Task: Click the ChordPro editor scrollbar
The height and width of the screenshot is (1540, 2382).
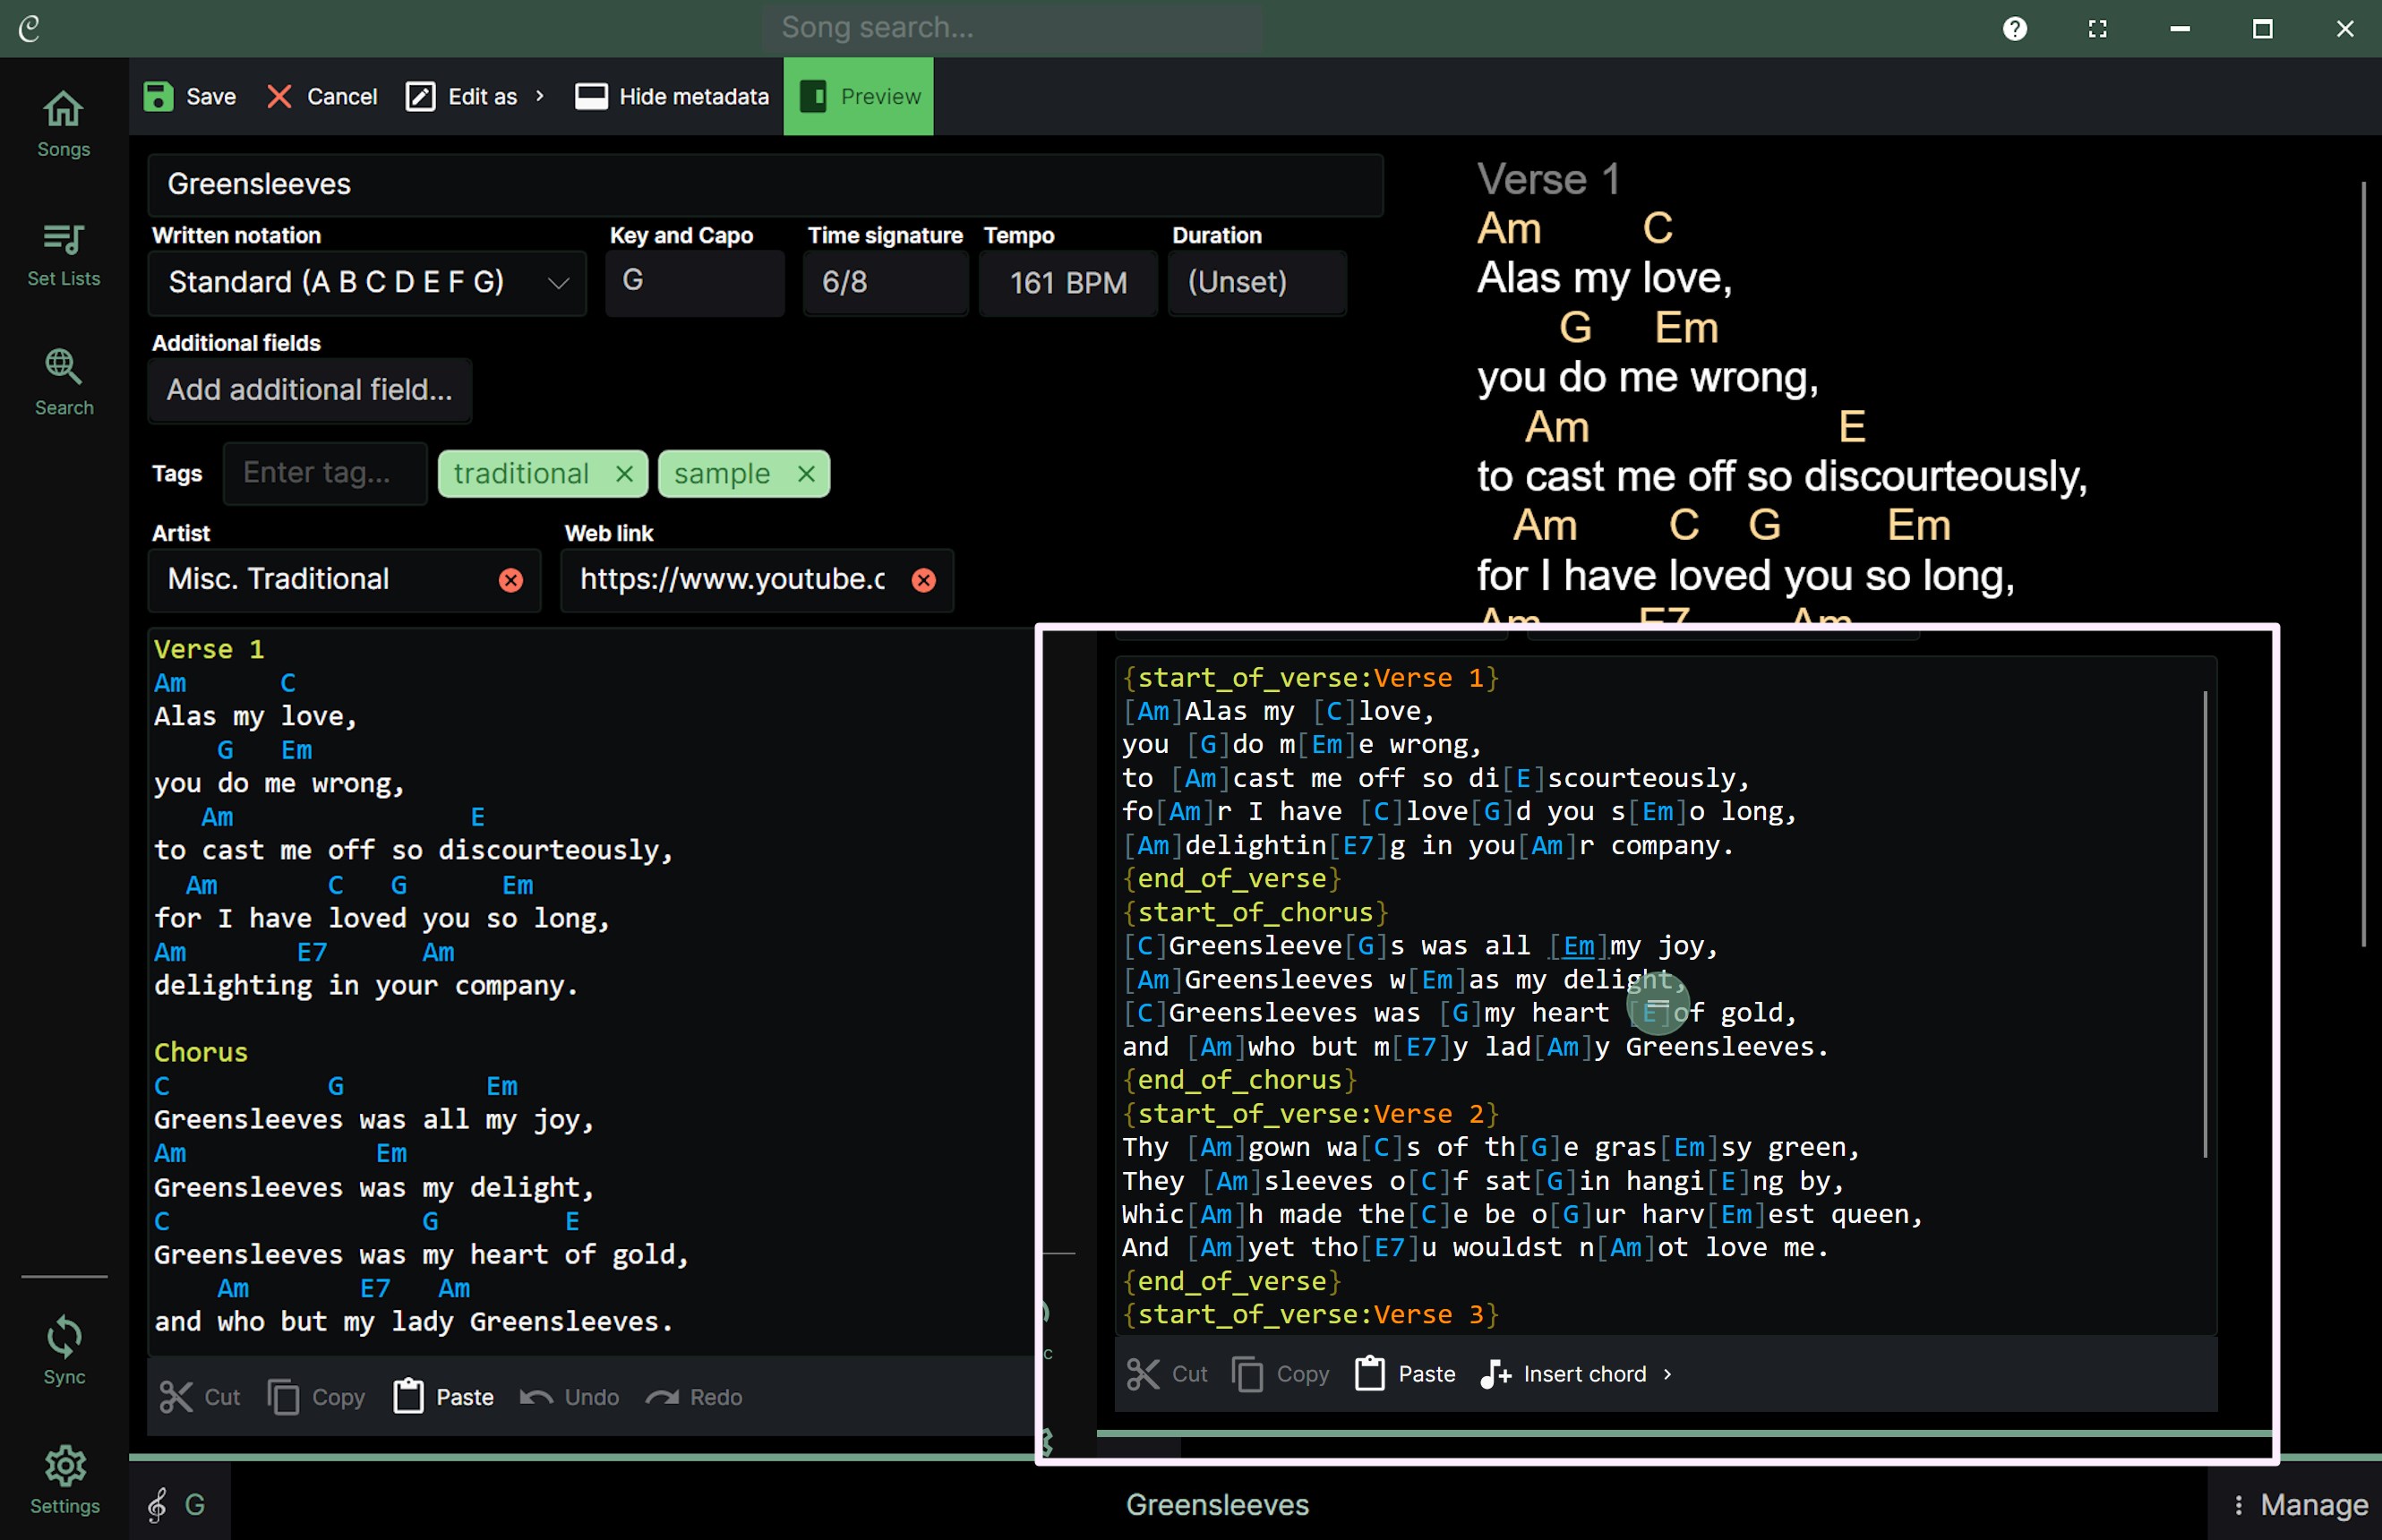Action: (x=2205, y=923)
